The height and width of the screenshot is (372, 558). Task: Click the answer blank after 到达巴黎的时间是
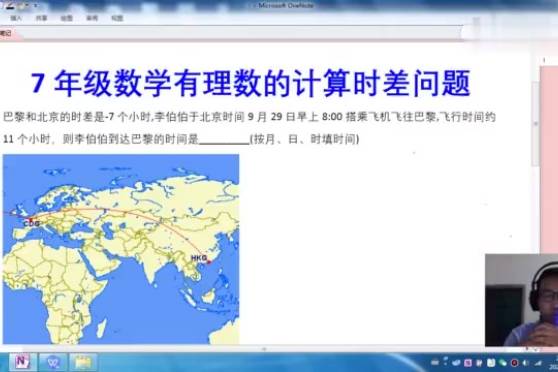[224, 140]
